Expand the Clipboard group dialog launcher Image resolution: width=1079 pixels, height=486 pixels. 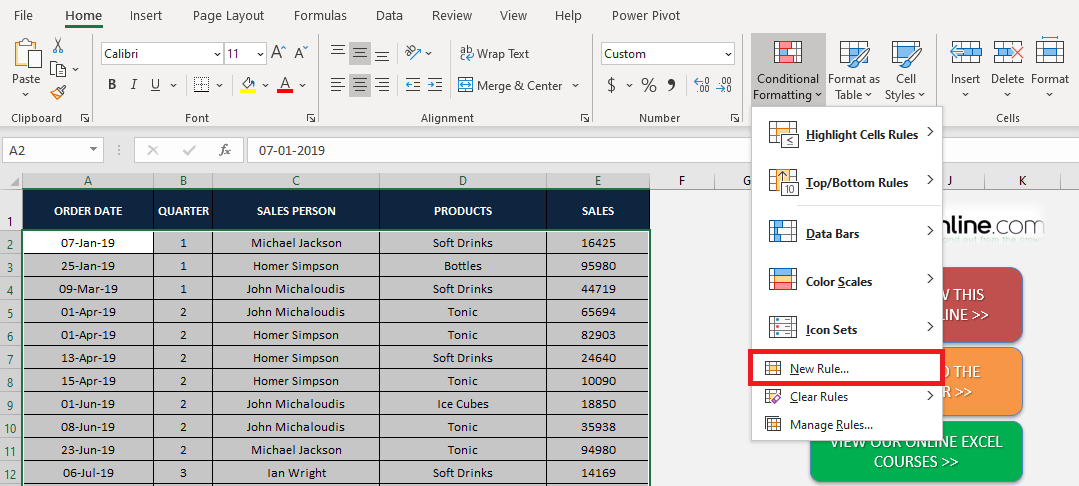point(85,118)
